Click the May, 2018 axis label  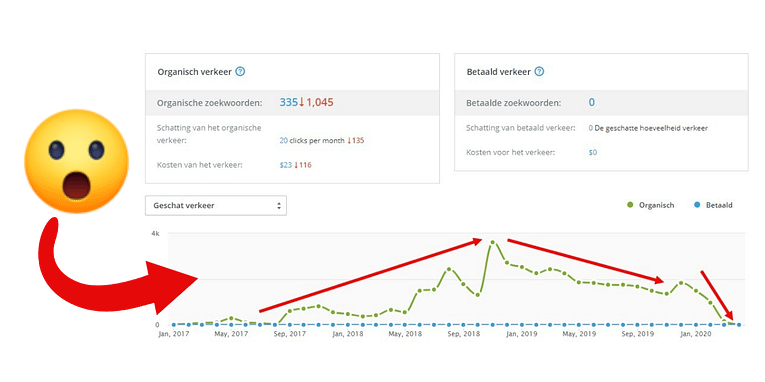[405, 335]
